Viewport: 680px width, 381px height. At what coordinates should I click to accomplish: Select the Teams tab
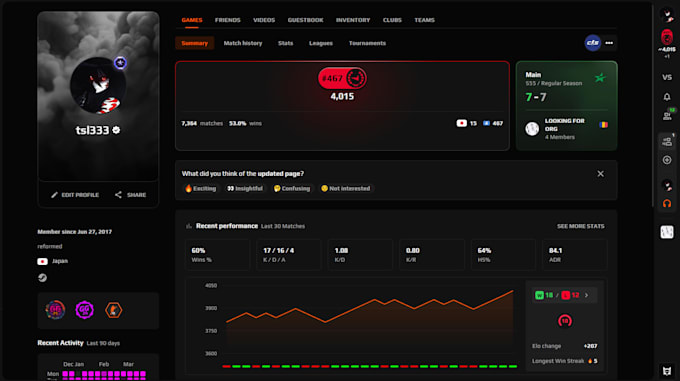(x=424, y=20)
